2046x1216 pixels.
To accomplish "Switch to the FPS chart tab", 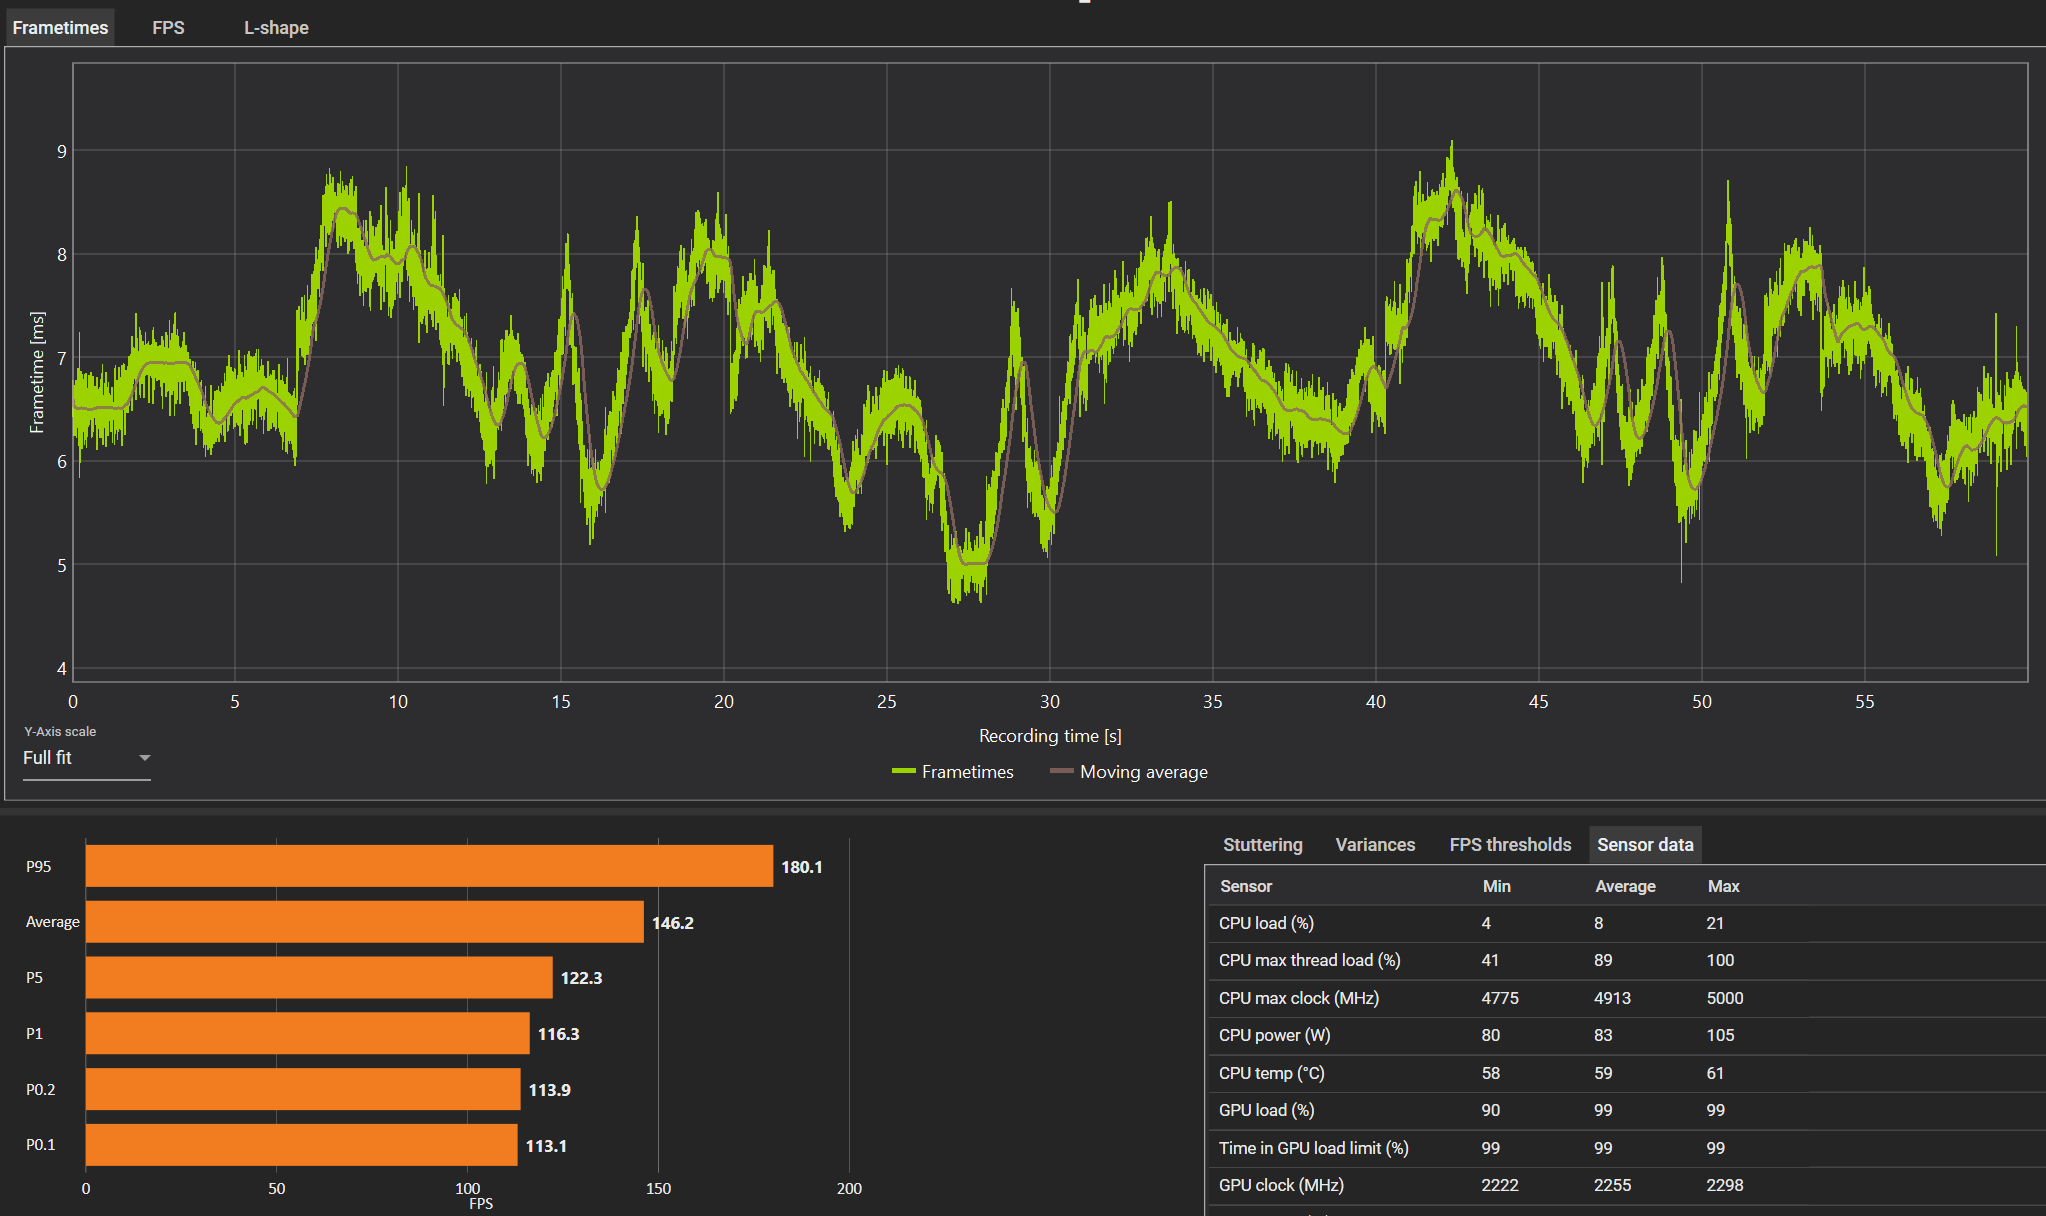I will pyautogui.click(x=168, y=28).
